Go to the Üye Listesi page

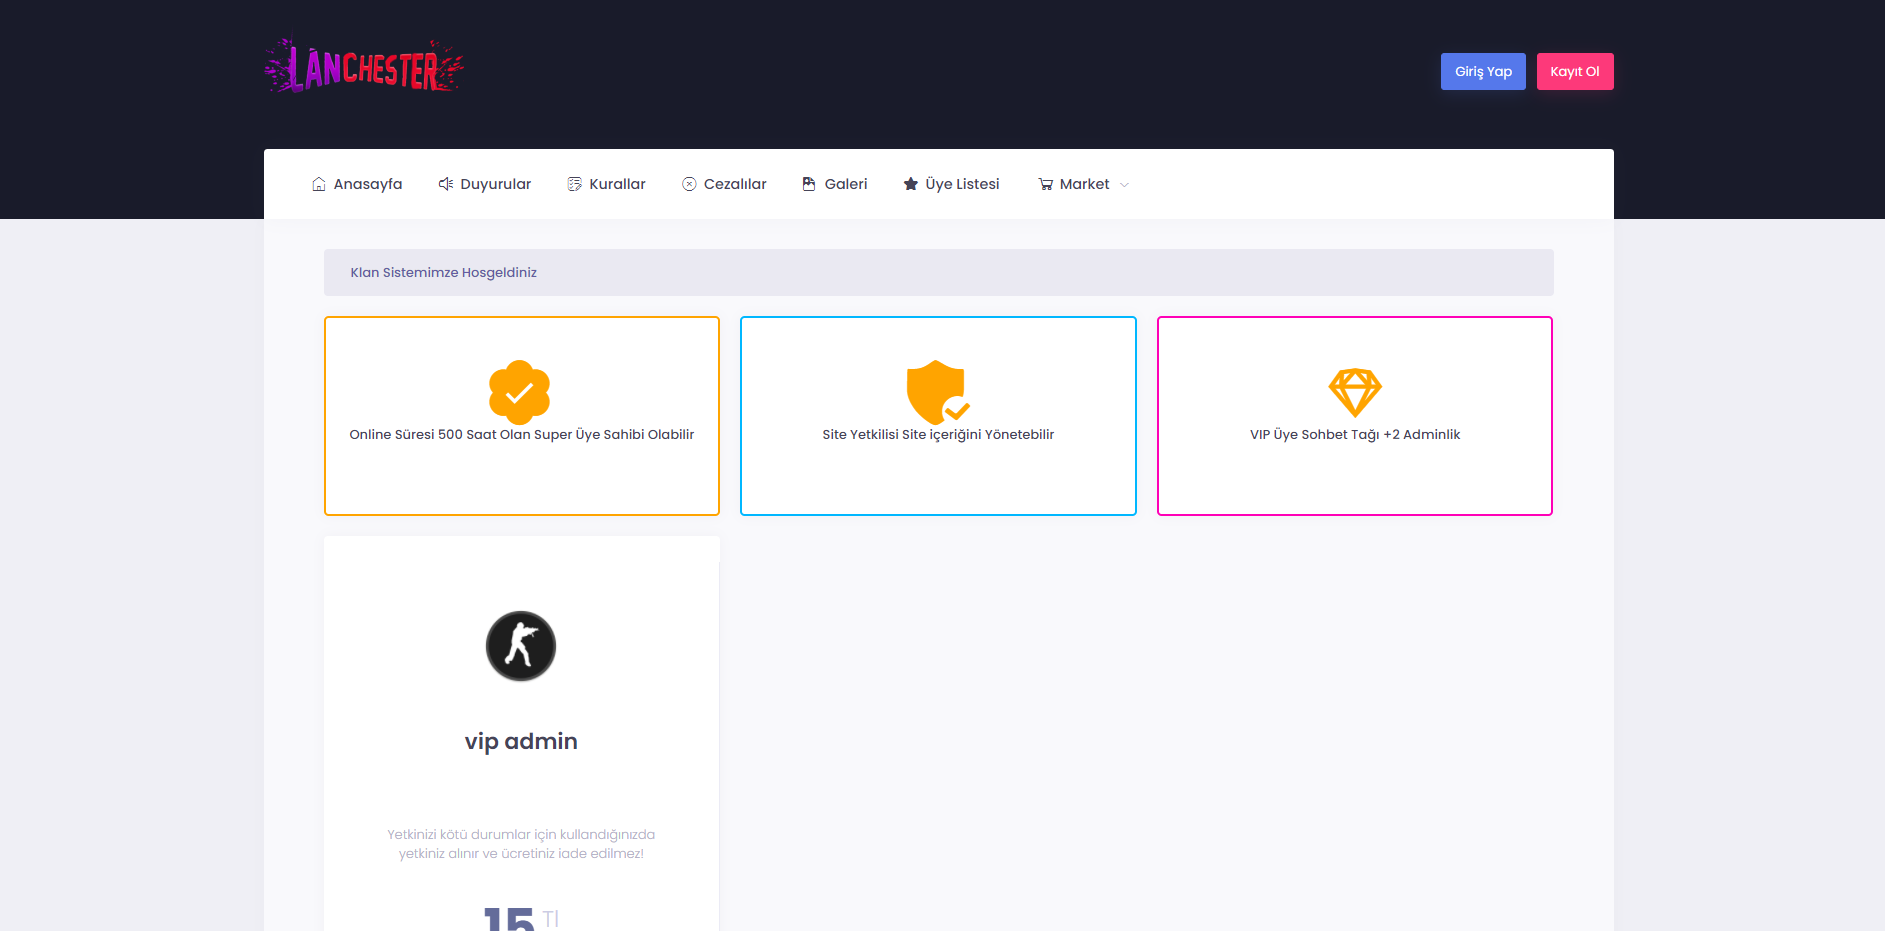[962, 184]
